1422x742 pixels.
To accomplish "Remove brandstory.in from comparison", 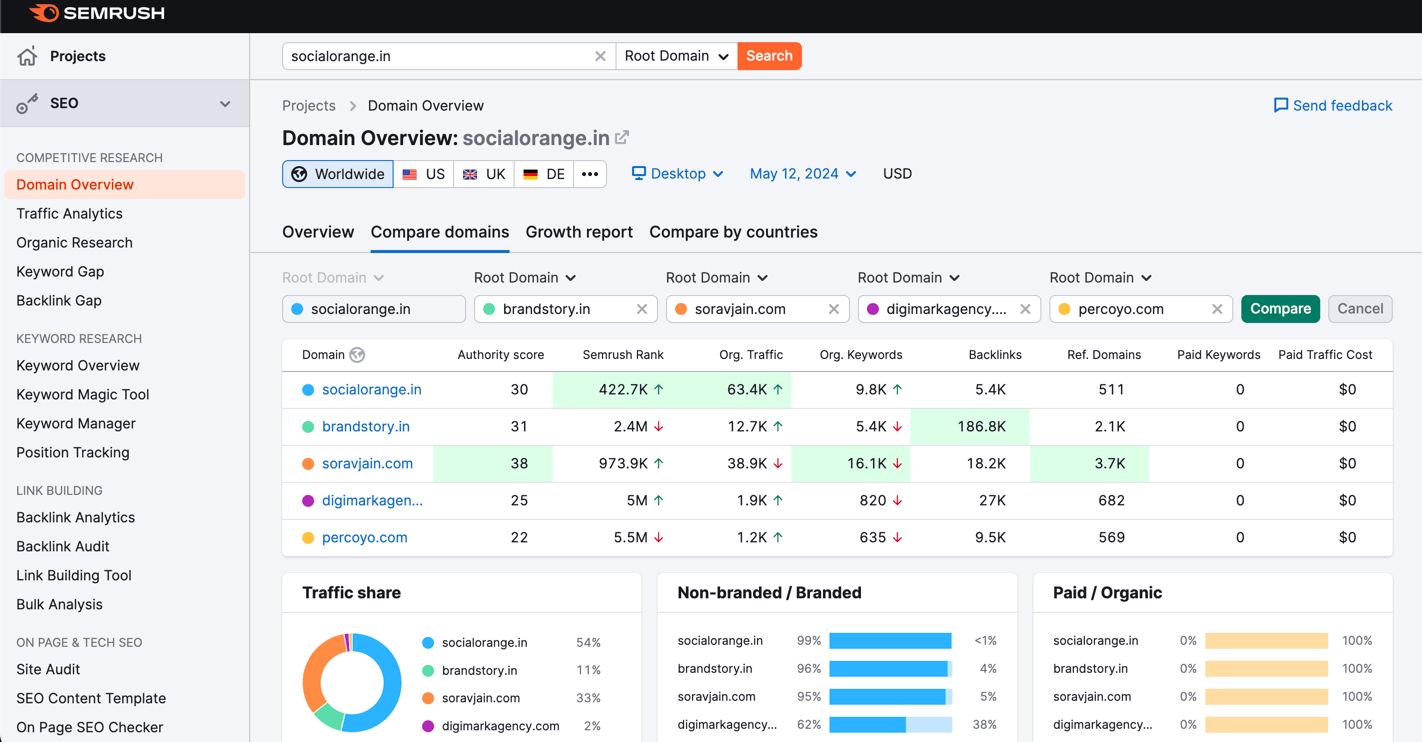I will tap(642, 309).
